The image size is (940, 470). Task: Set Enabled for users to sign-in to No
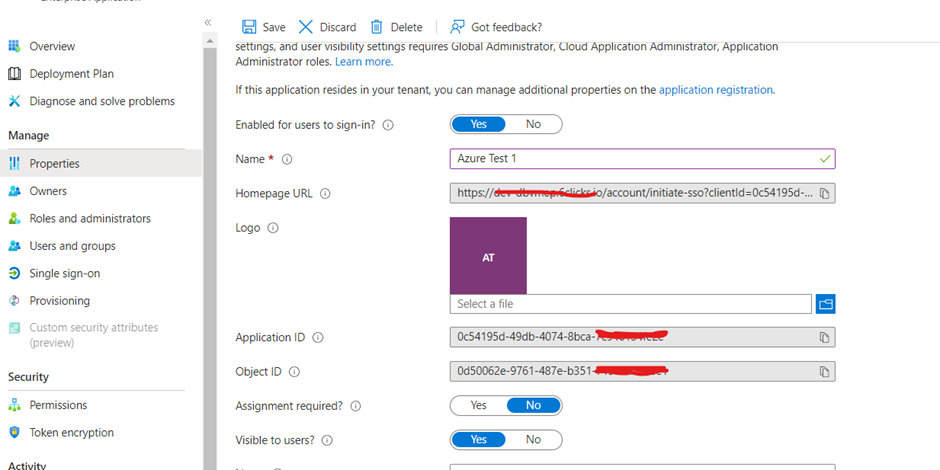(x=534, y=124)
